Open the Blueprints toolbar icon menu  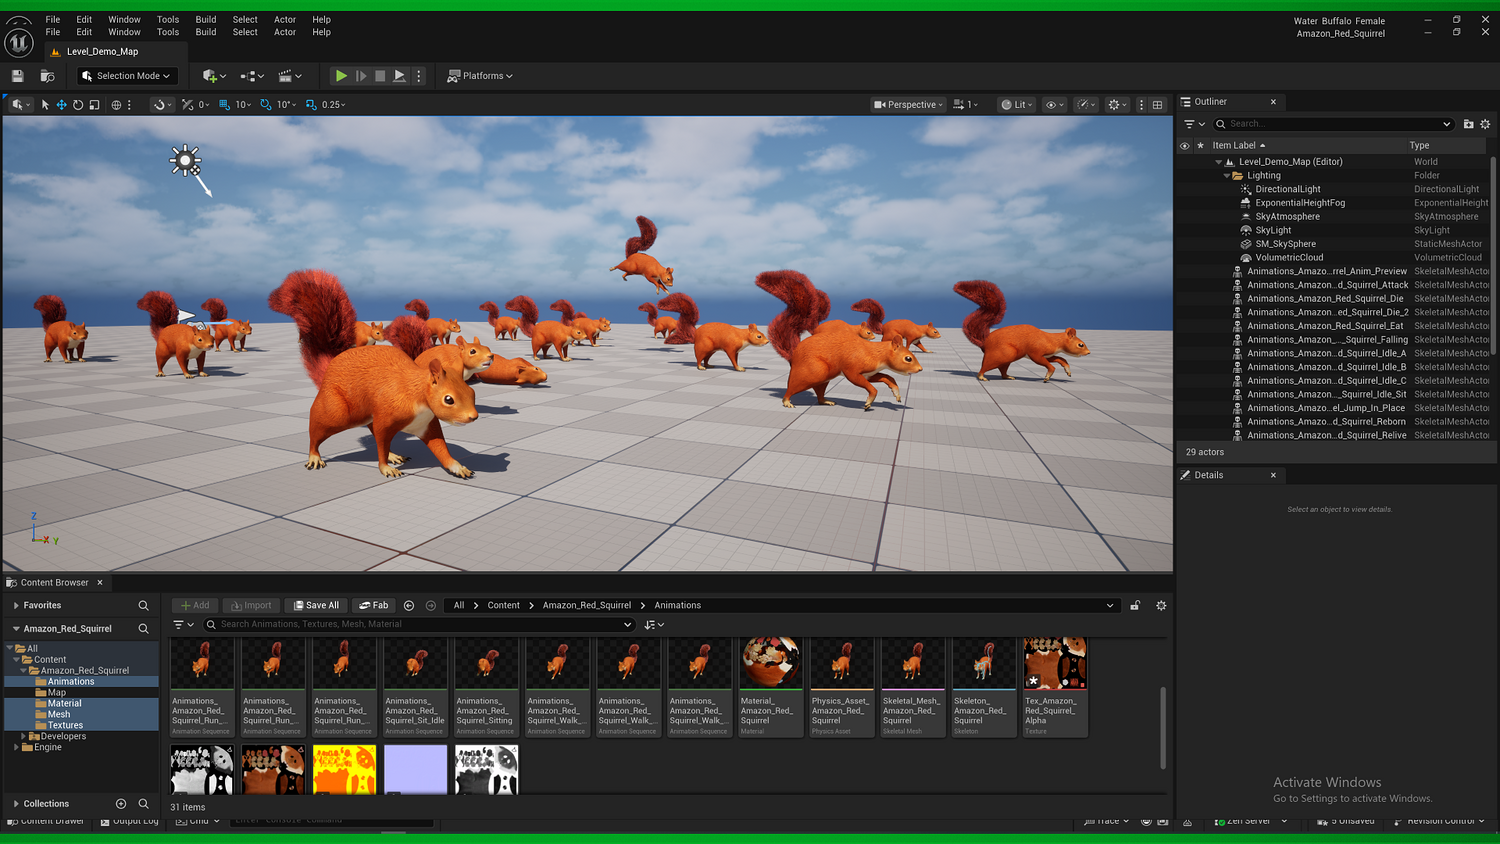pyautogui.click(x=252, y=76)
